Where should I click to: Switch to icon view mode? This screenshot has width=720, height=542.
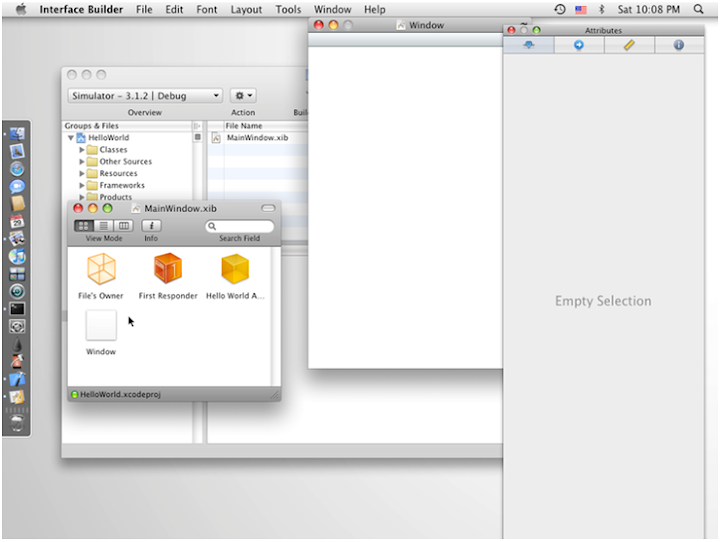click(x=84, y=226)
